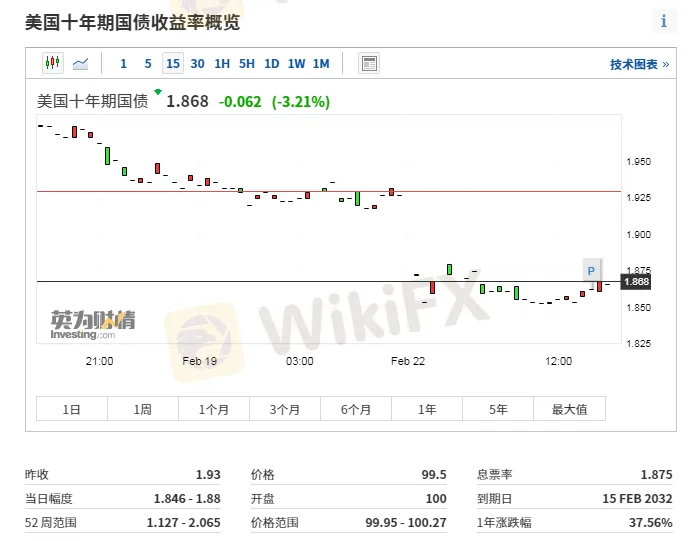Switch to the 1个月 range tab
Screen dimensions: 690x541
click(x=214, y=409)
